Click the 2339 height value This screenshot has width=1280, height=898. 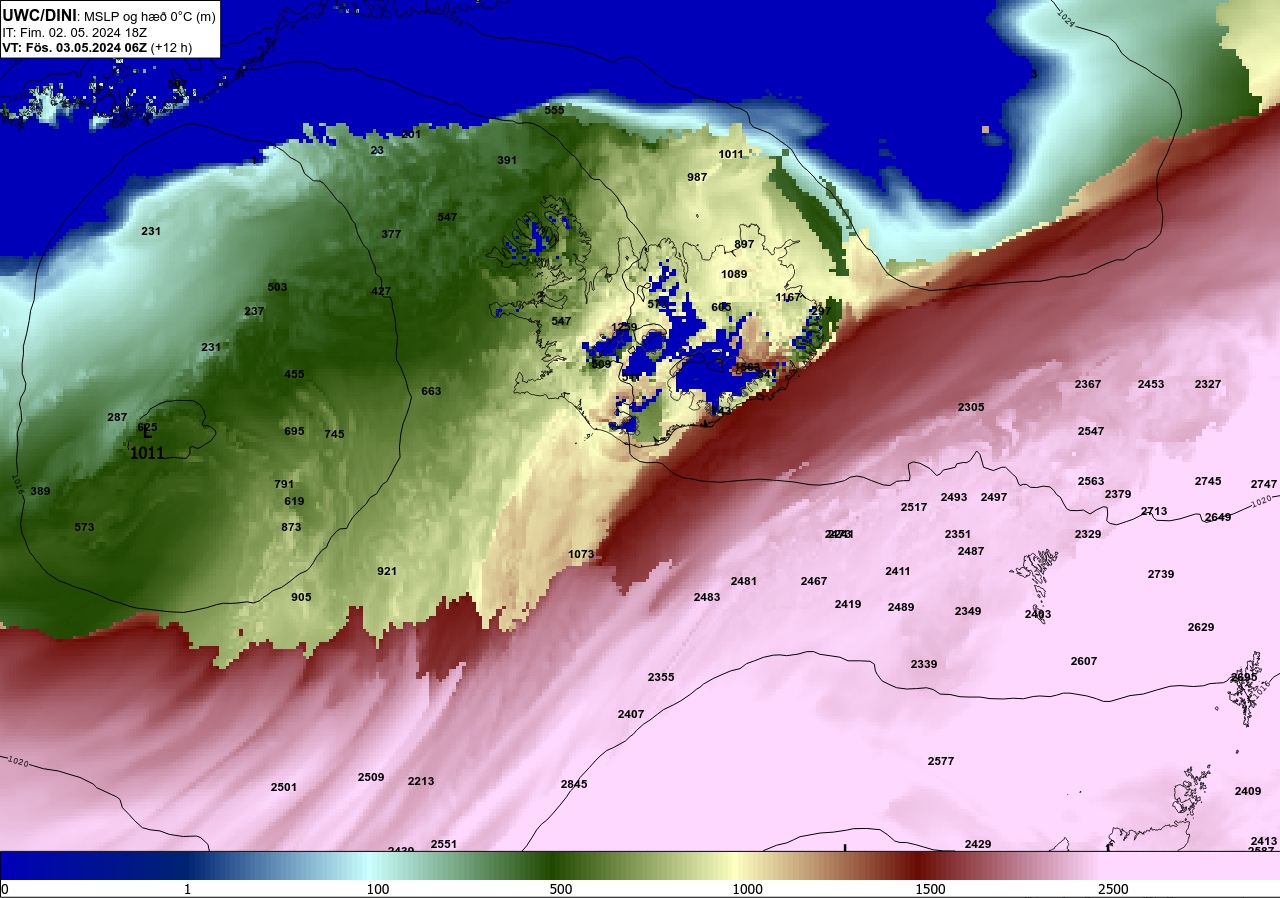(924, 664)
